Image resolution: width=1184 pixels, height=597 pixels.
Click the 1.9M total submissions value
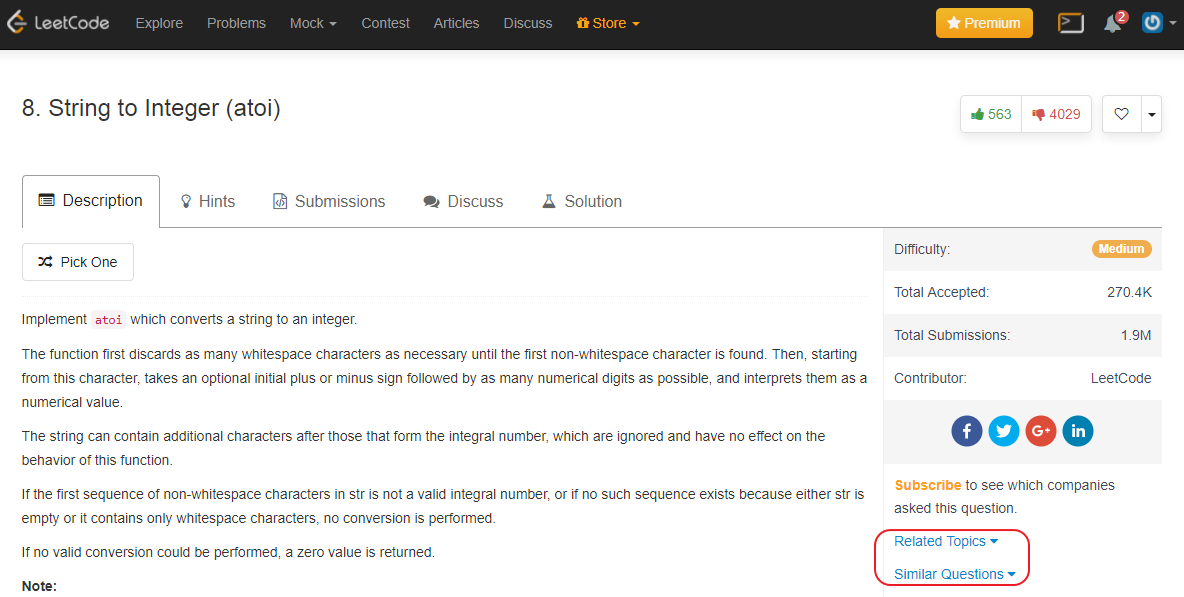tap(1136, 335)
